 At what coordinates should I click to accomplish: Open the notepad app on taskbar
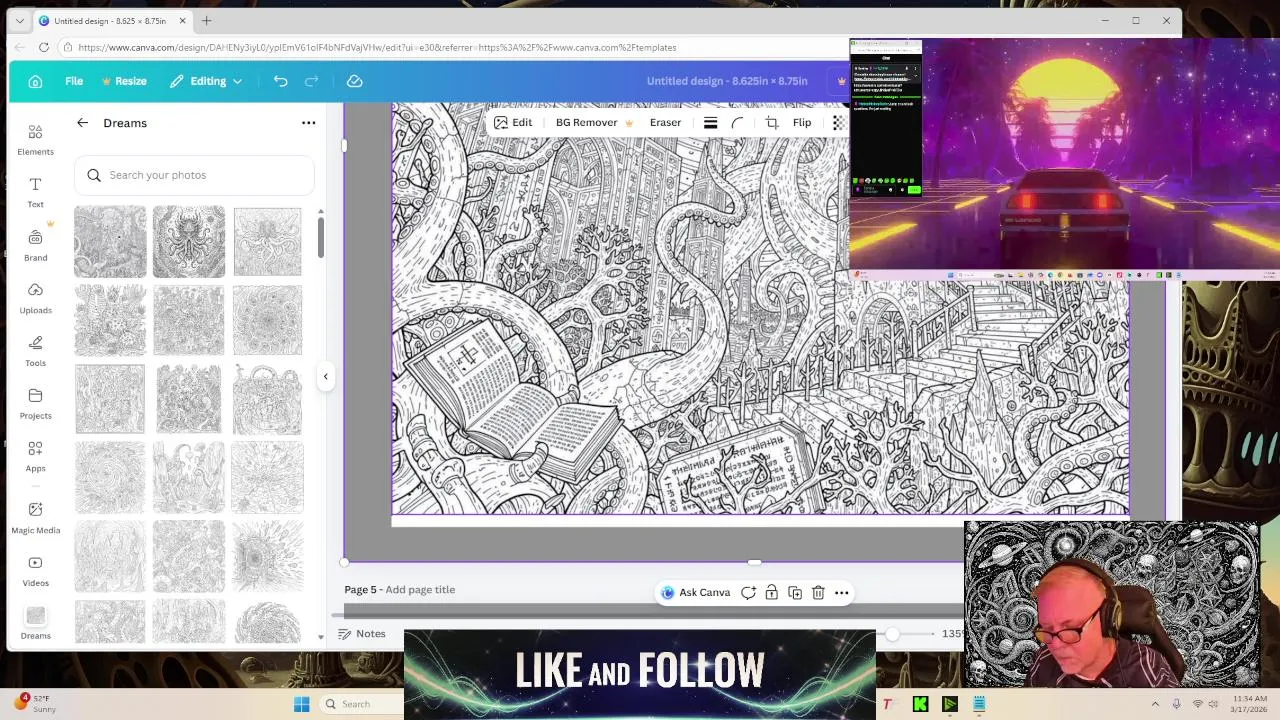pos(979,704)
